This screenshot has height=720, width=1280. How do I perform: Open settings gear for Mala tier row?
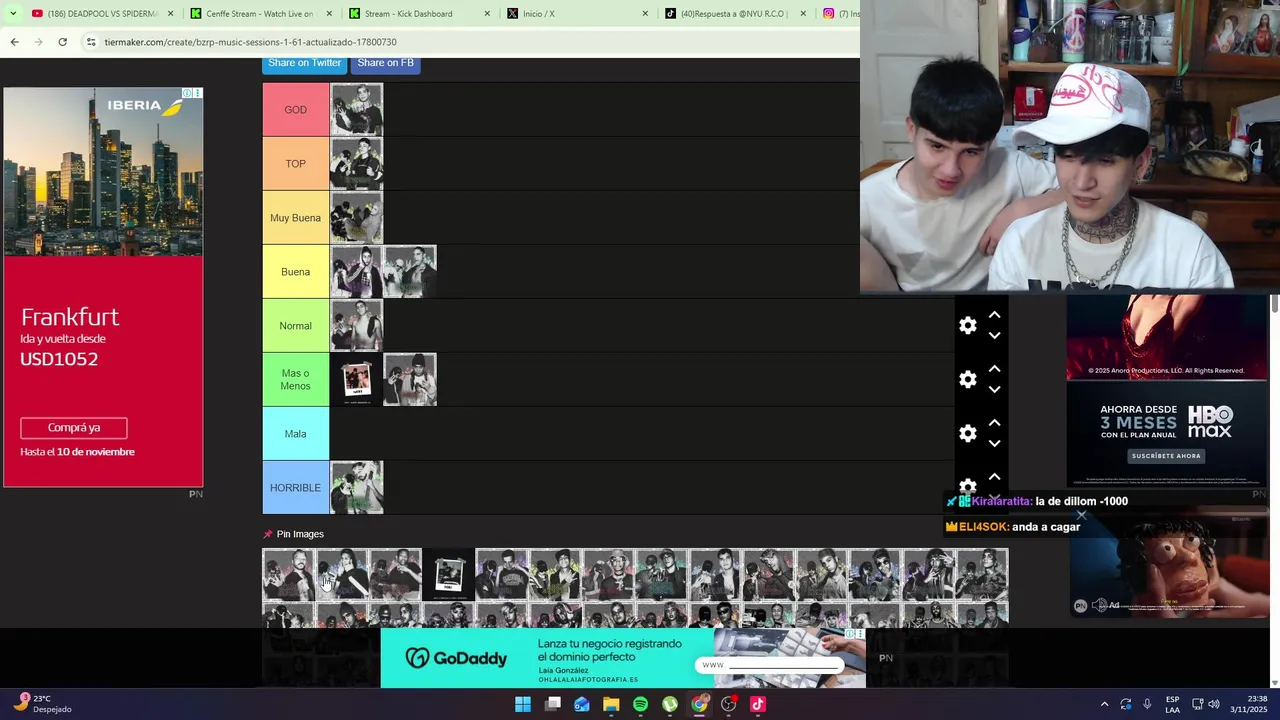pos(967,433)
